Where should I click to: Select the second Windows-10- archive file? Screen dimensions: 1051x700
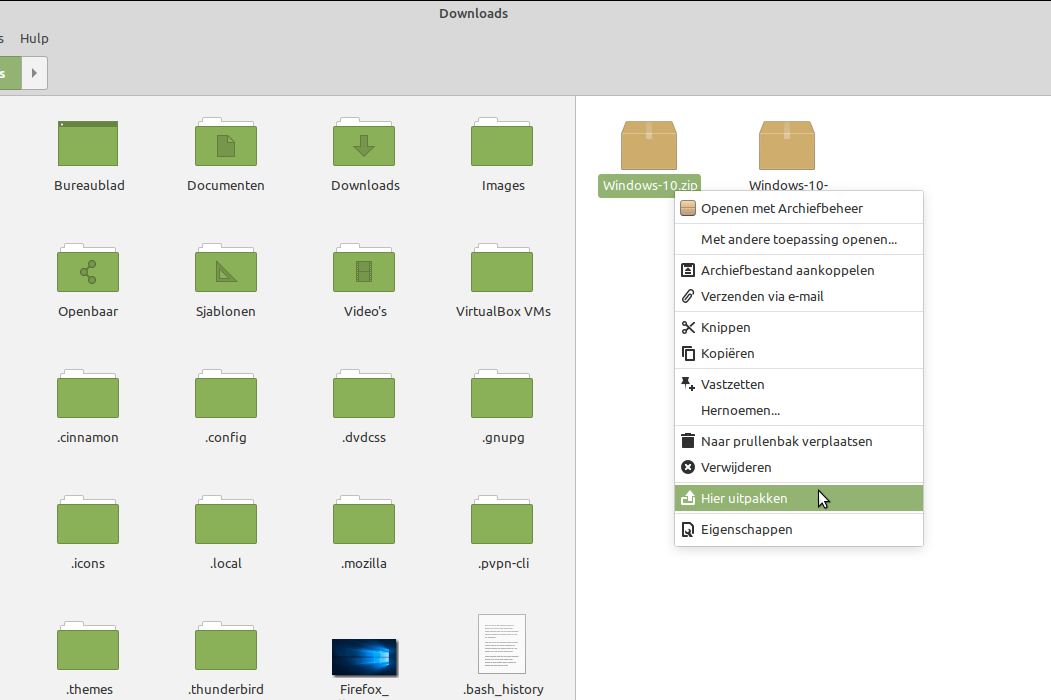pos(787,146)
